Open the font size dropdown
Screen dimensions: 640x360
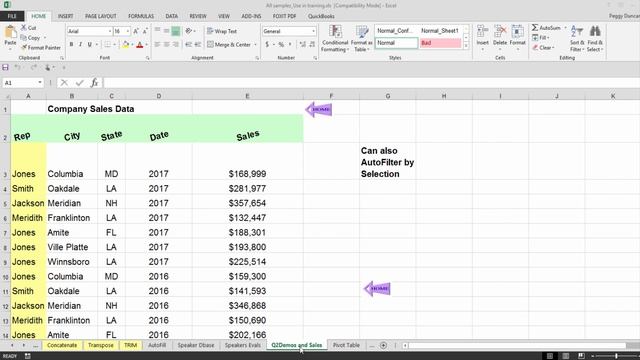128,31
